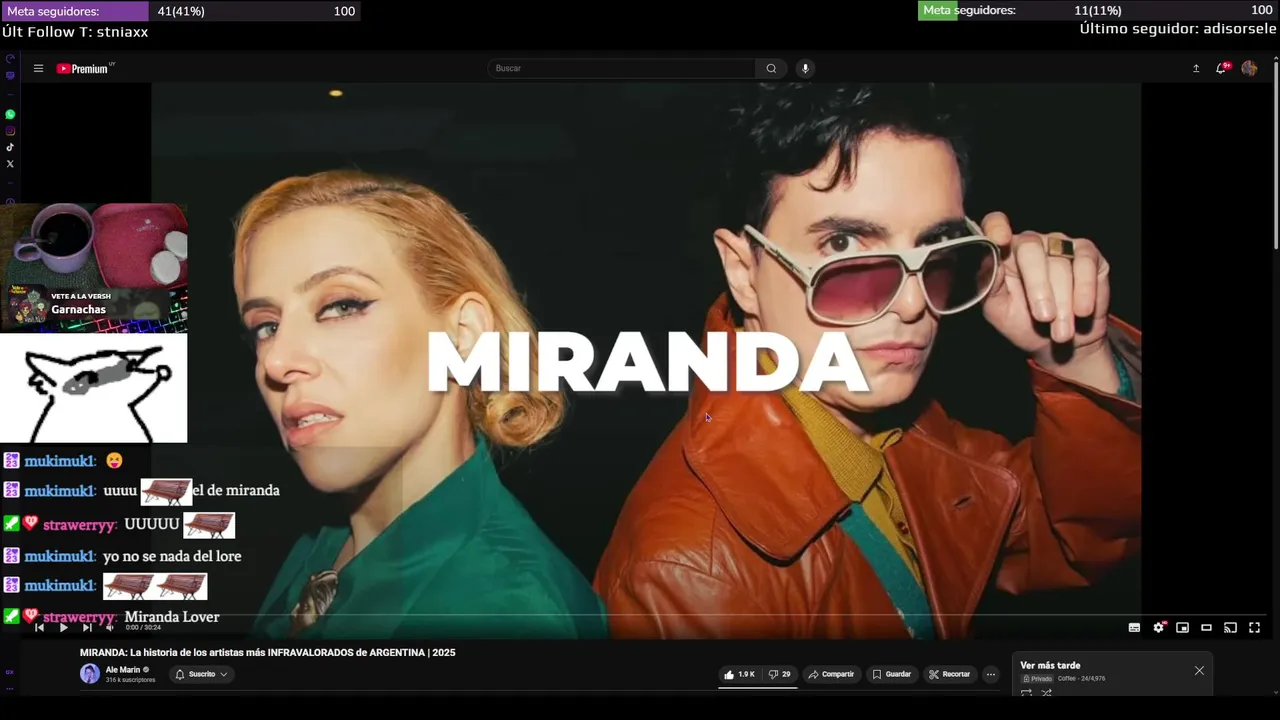Open X in browser sidebar
Viewport: 1280px width, 720px height.
[10, 164]
